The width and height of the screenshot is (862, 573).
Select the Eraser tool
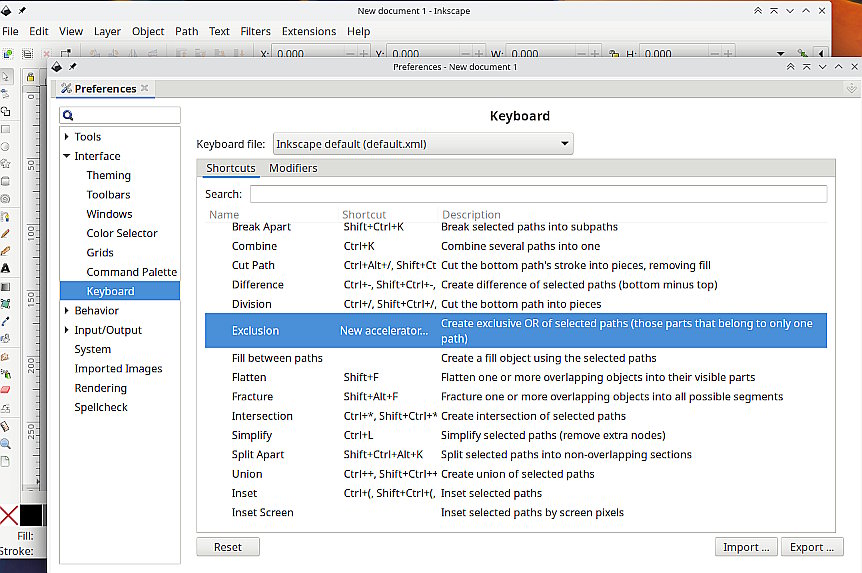pos(6,389)
